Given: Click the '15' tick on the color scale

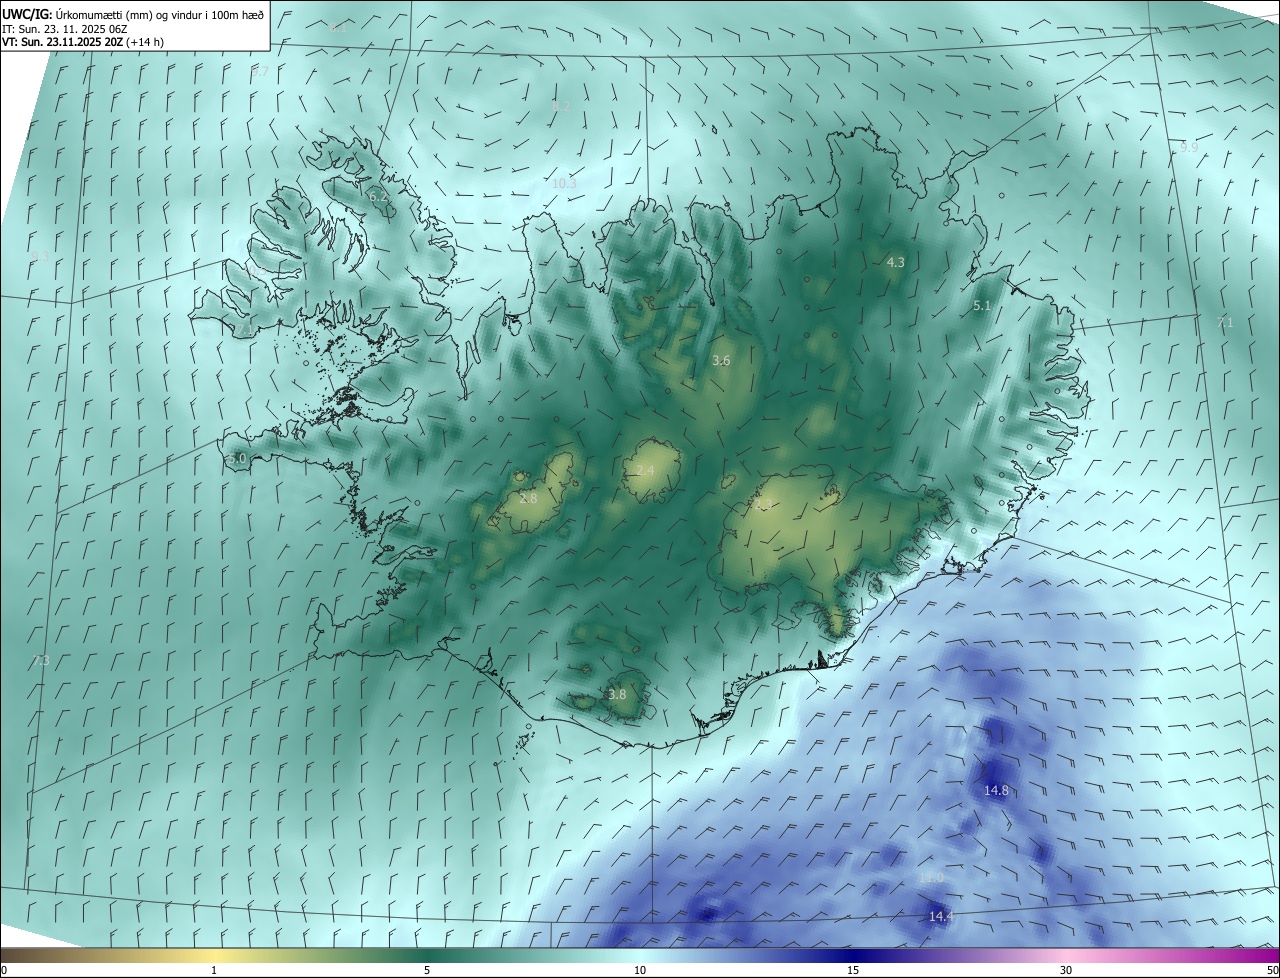Looking at the screenshot, I should click(853, 970).
